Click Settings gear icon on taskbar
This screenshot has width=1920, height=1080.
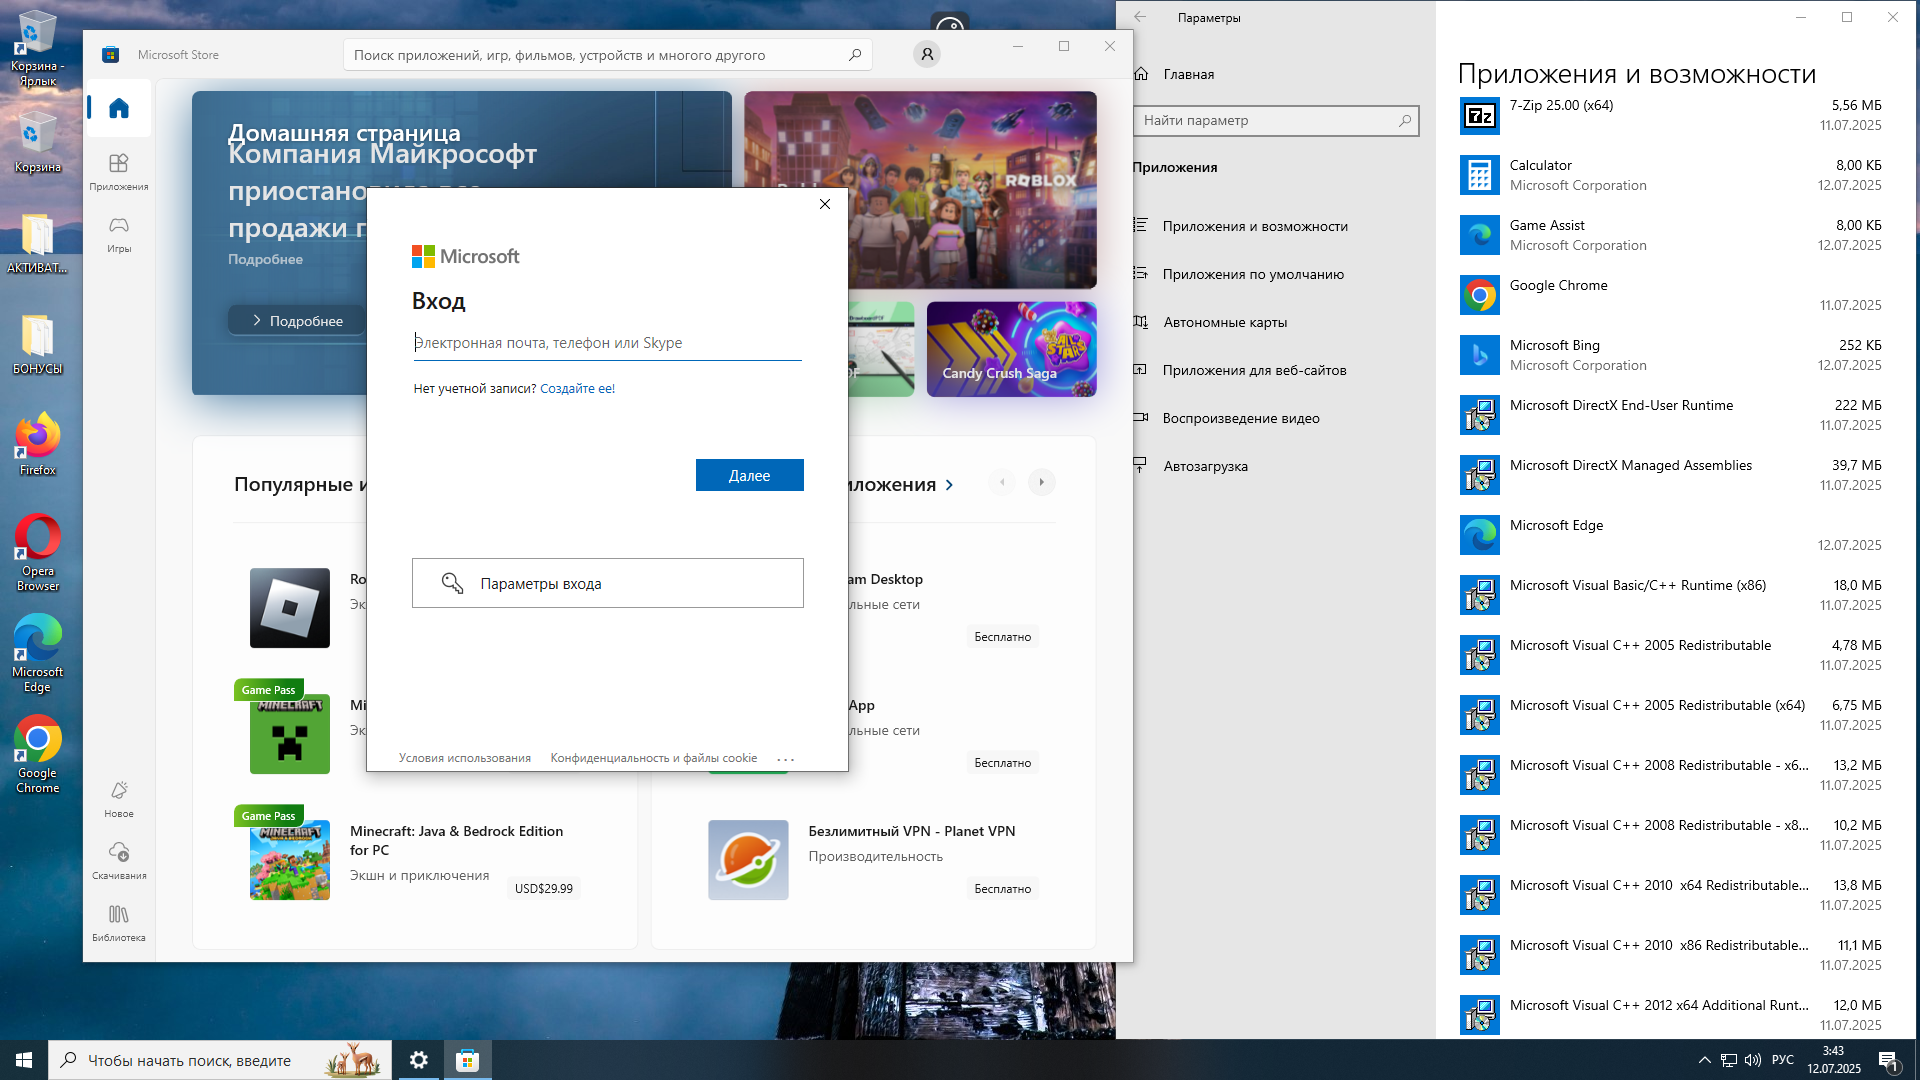point(419,1060)
